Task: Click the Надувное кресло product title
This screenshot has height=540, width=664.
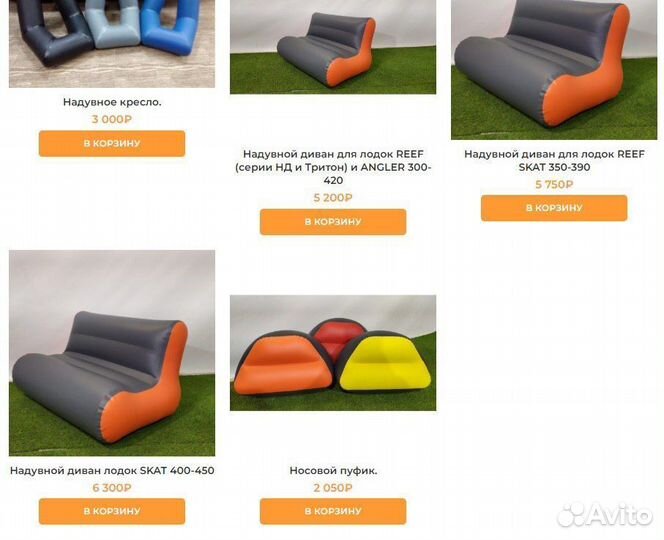Action: 112,102
